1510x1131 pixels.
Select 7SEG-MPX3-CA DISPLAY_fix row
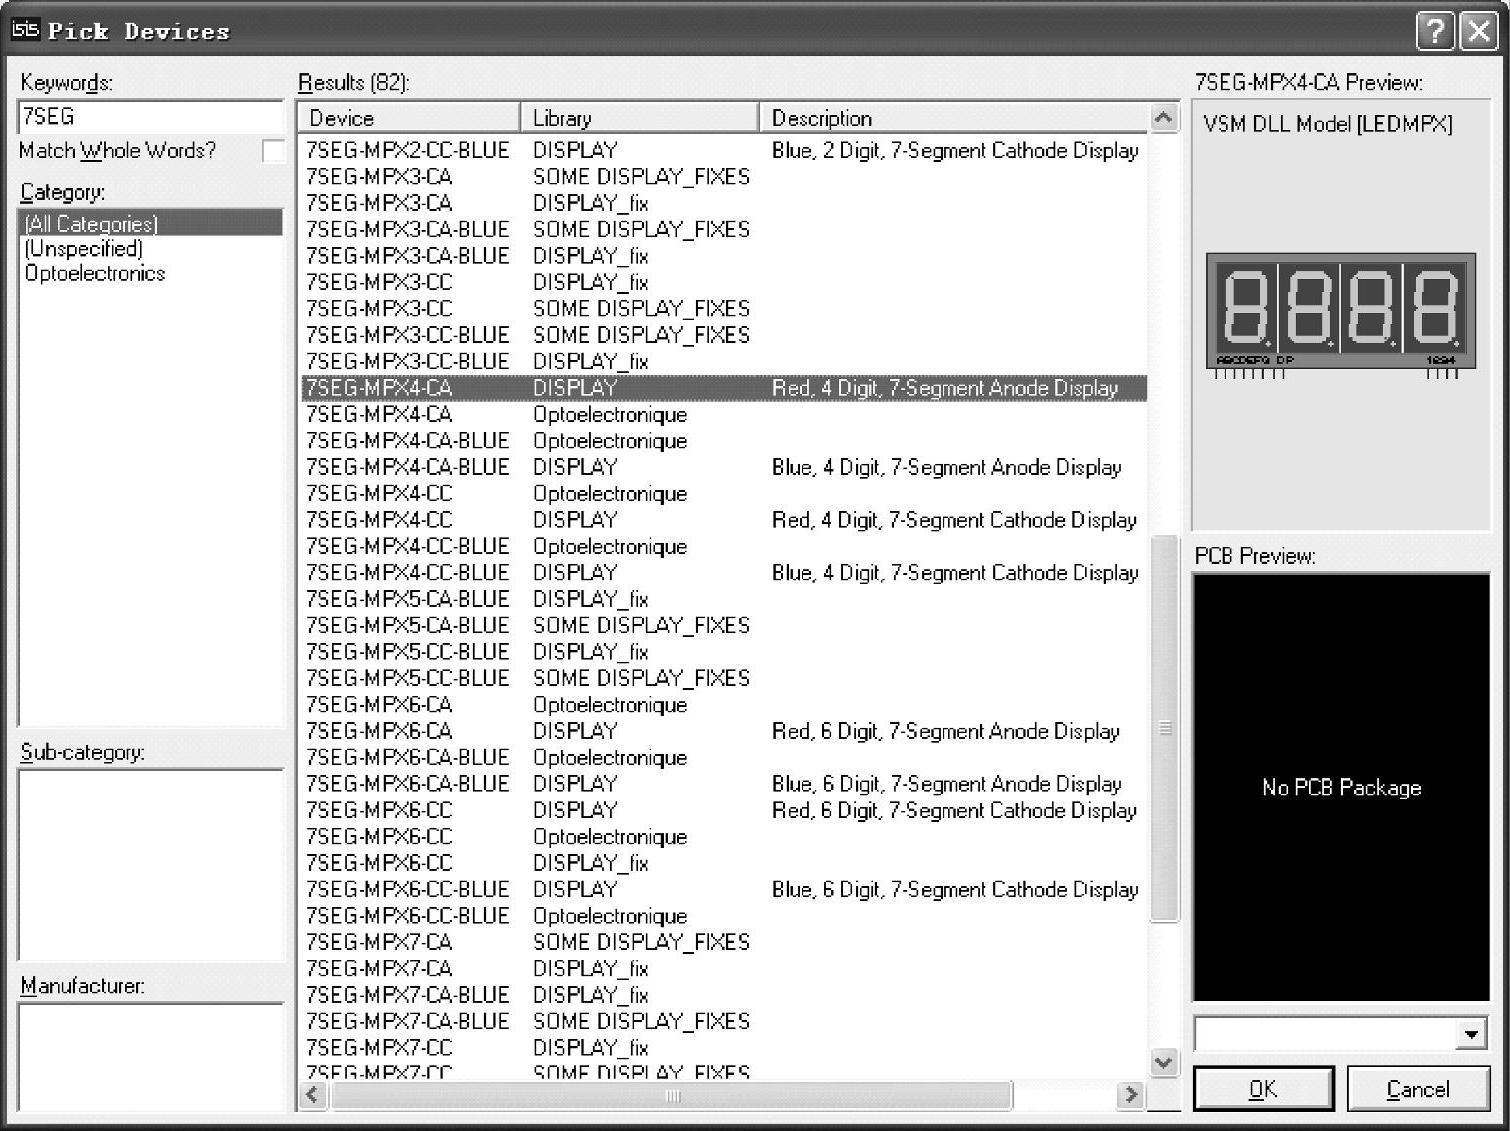click(724, 203)
